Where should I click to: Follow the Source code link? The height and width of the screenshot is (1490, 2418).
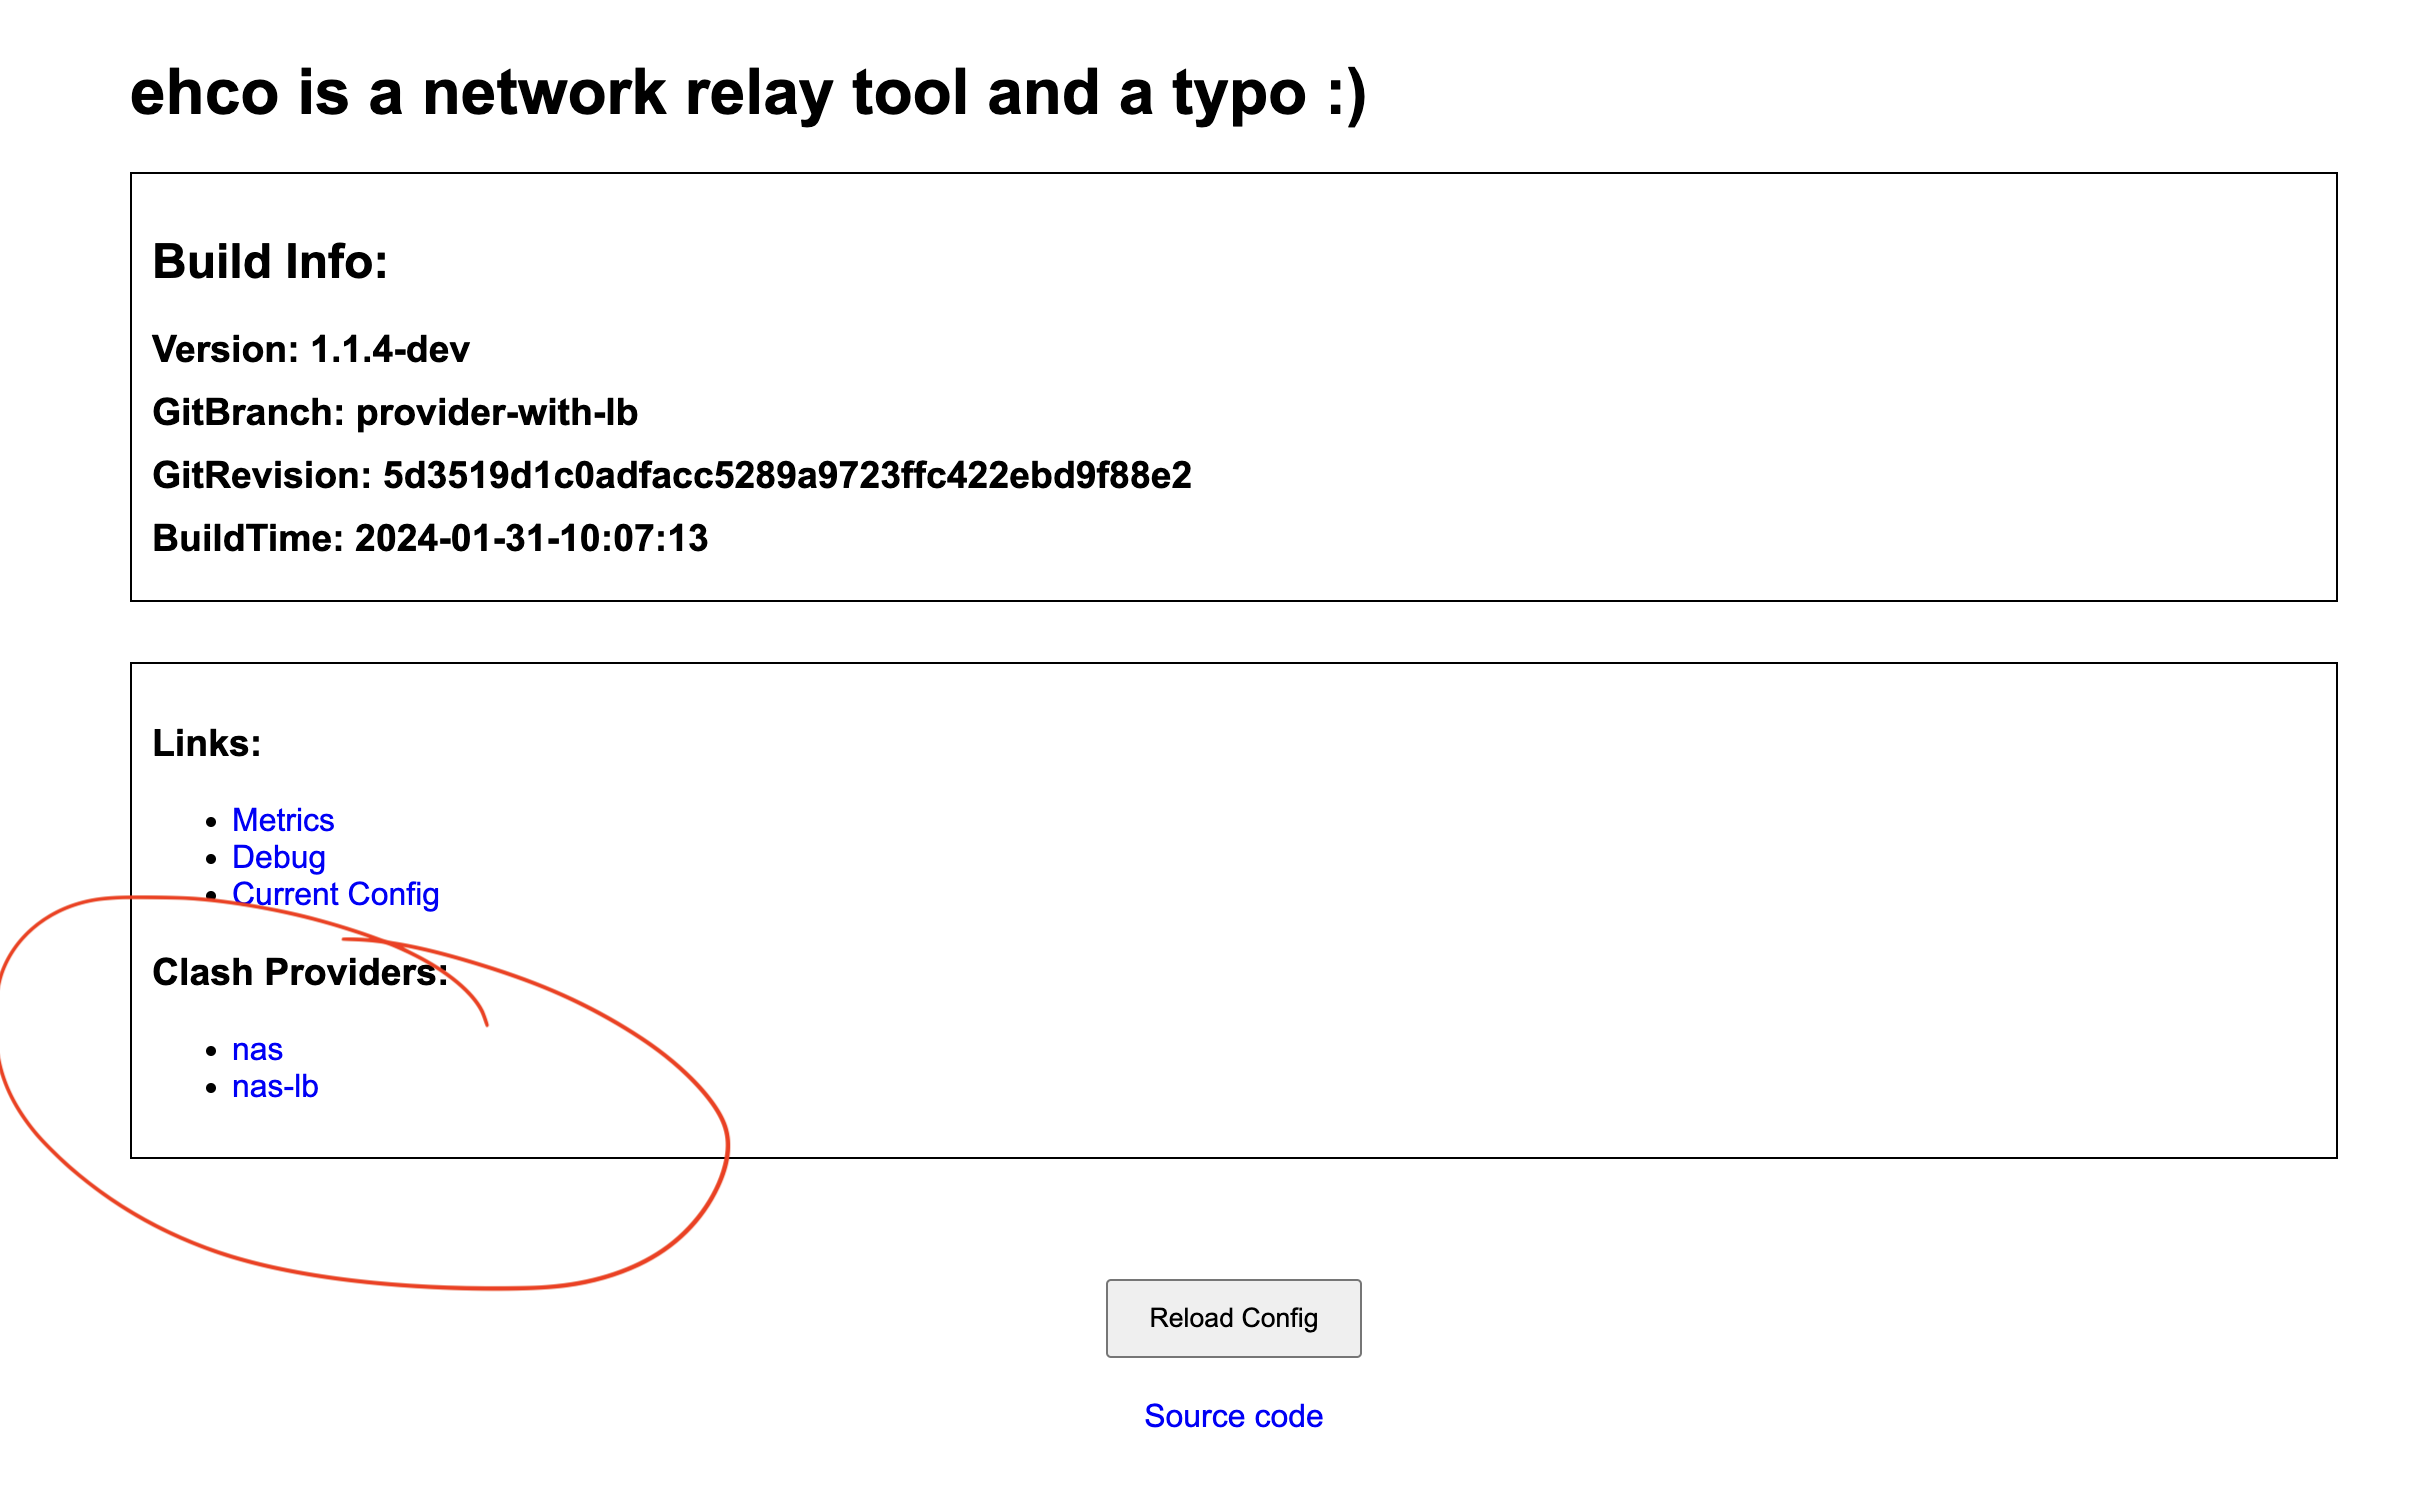coord(1233,1416)
